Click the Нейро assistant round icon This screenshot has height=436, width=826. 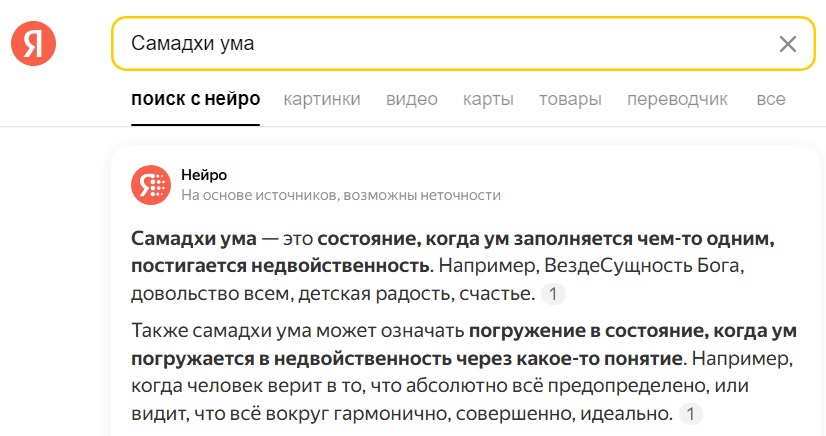[151, 185]
